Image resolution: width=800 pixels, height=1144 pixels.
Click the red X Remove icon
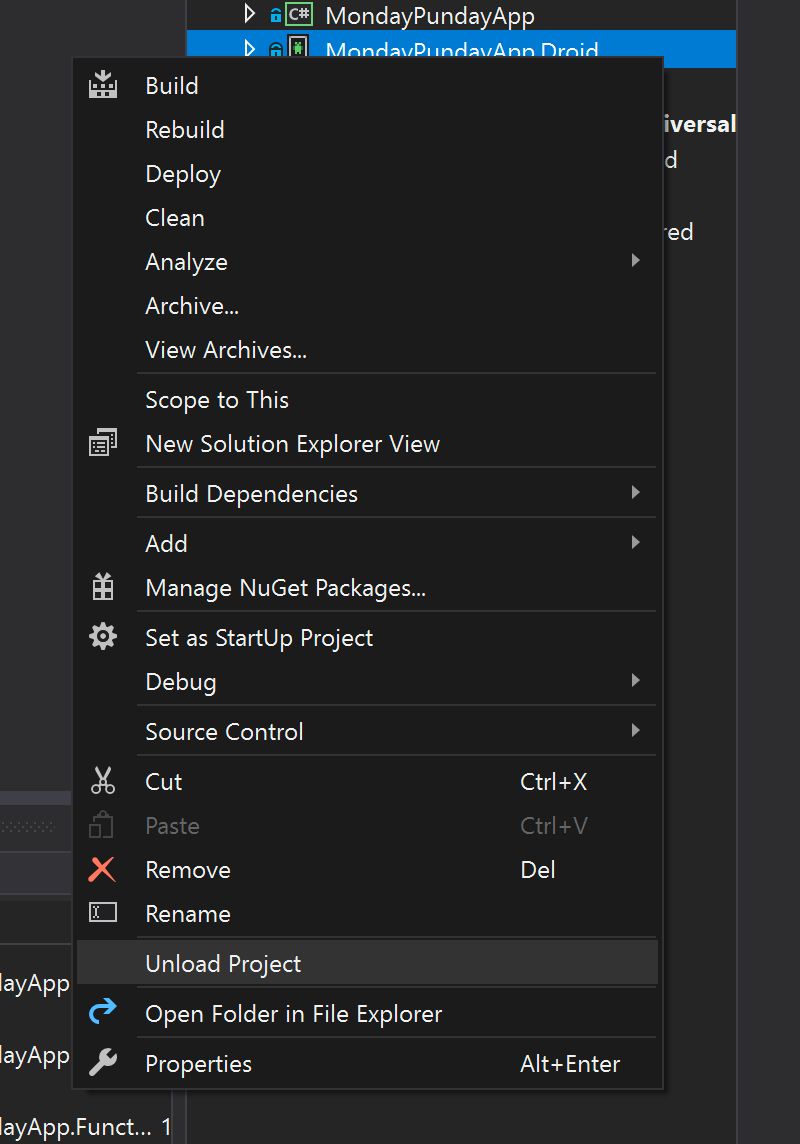coord(103,869)
